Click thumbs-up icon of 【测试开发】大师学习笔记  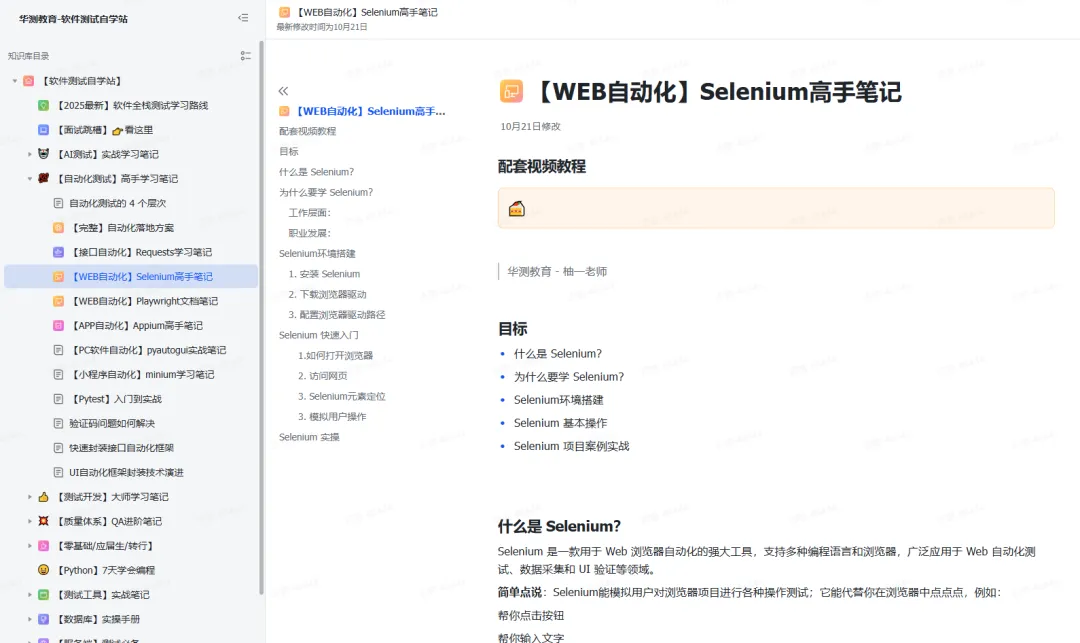[43, 496]
